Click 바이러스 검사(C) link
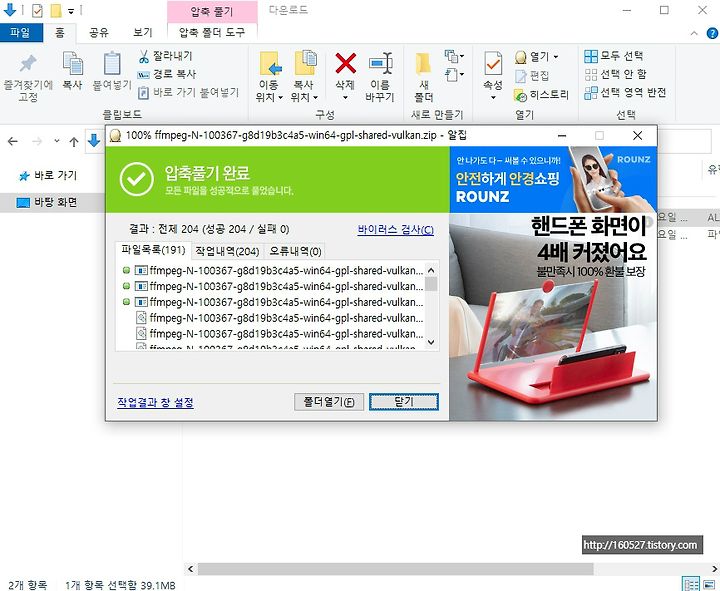The image size is (720, 591). point(395,230)
